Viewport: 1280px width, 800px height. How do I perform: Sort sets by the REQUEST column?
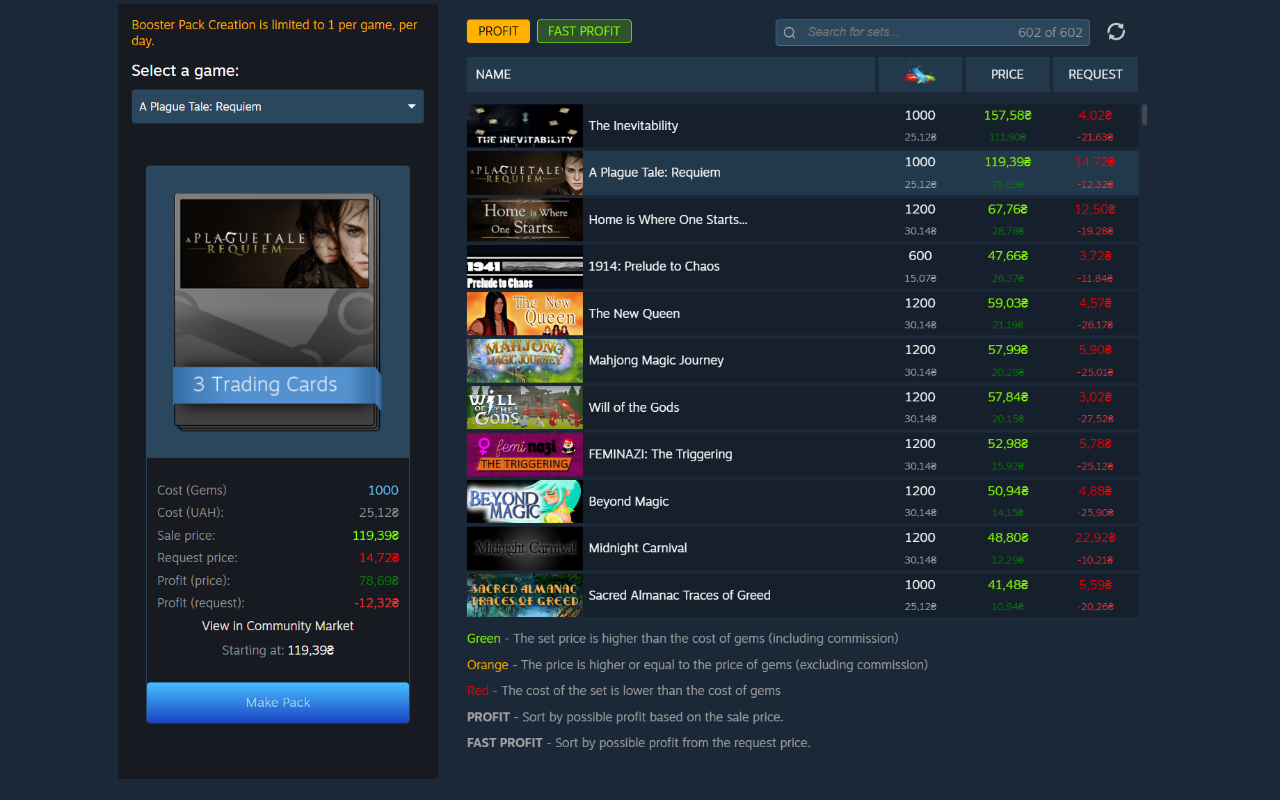tap(1094, 74)
